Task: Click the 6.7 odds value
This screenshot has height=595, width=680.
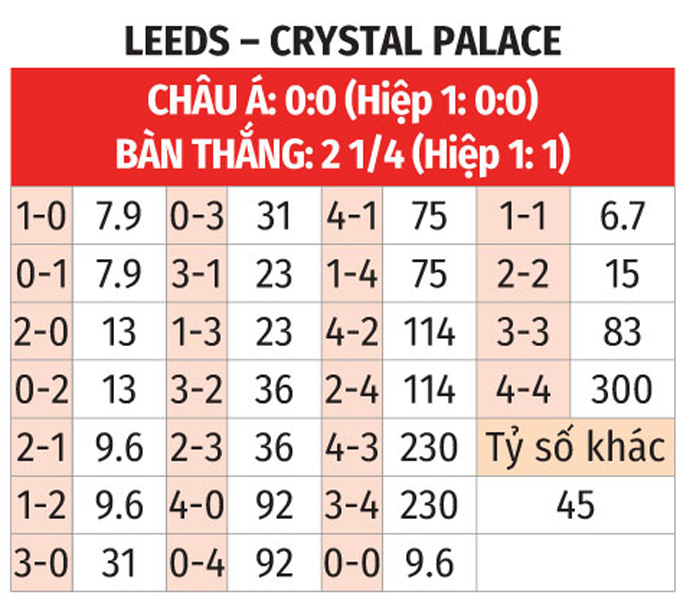Action: (622, 216)
